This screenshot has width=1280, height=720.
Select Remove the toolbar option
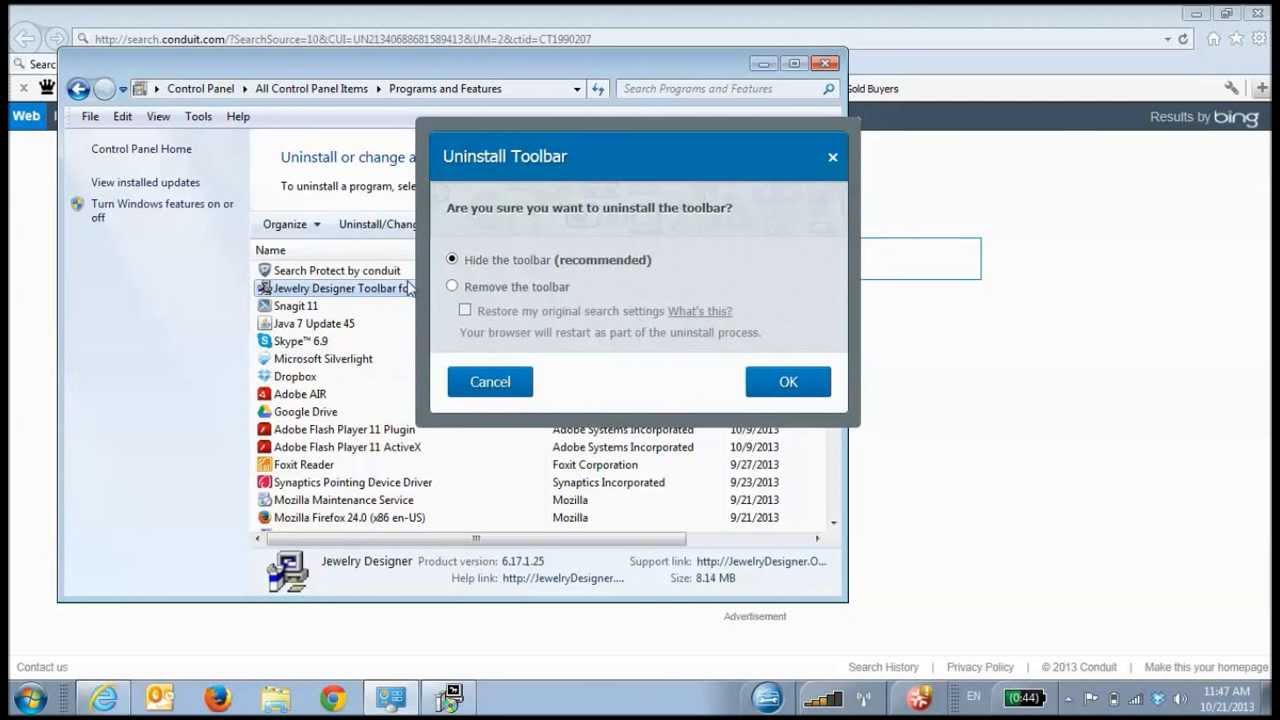point(452,287)
